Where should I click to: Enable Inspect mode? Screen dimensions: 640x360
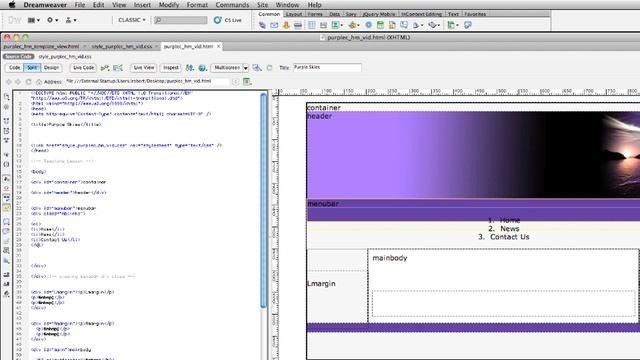[171, 68]
